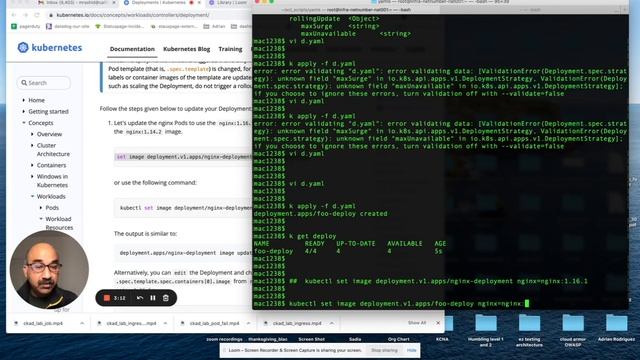This screenshot has height=360, width=640.
Task: Hide the Loom sharing notice
Action: [411, 350]
